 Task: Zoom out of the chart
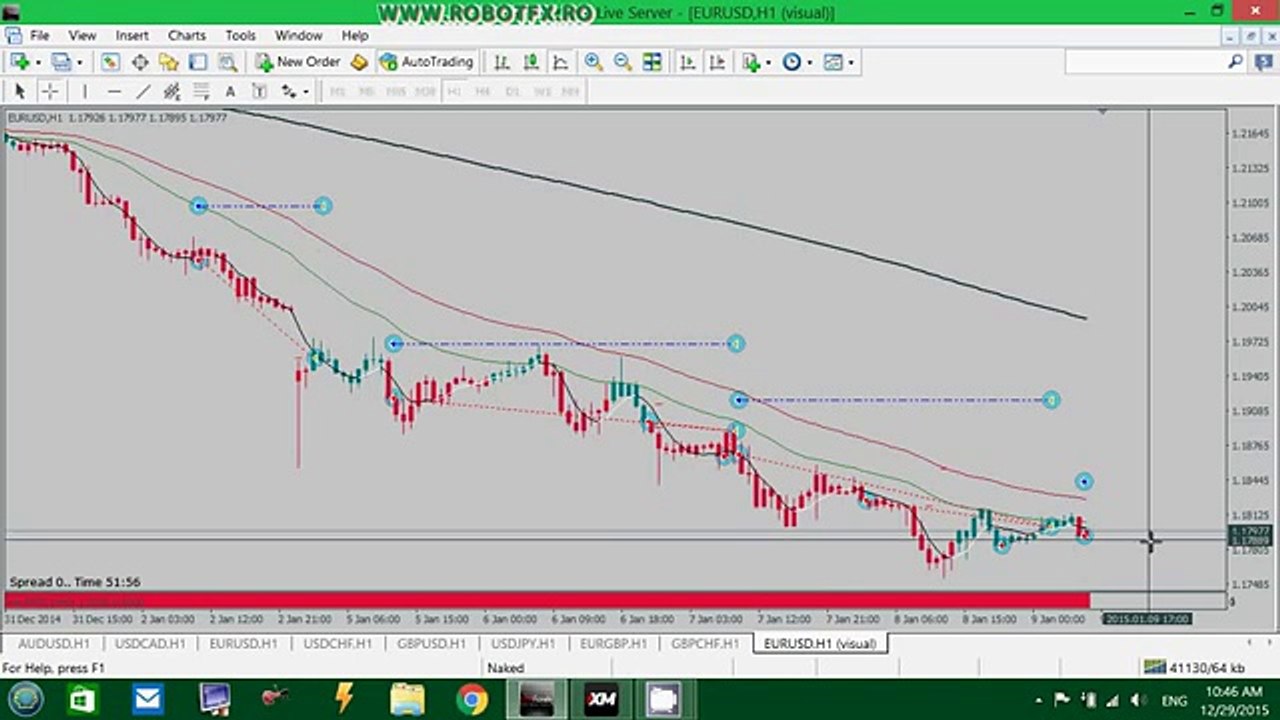[x=623, y=62]
